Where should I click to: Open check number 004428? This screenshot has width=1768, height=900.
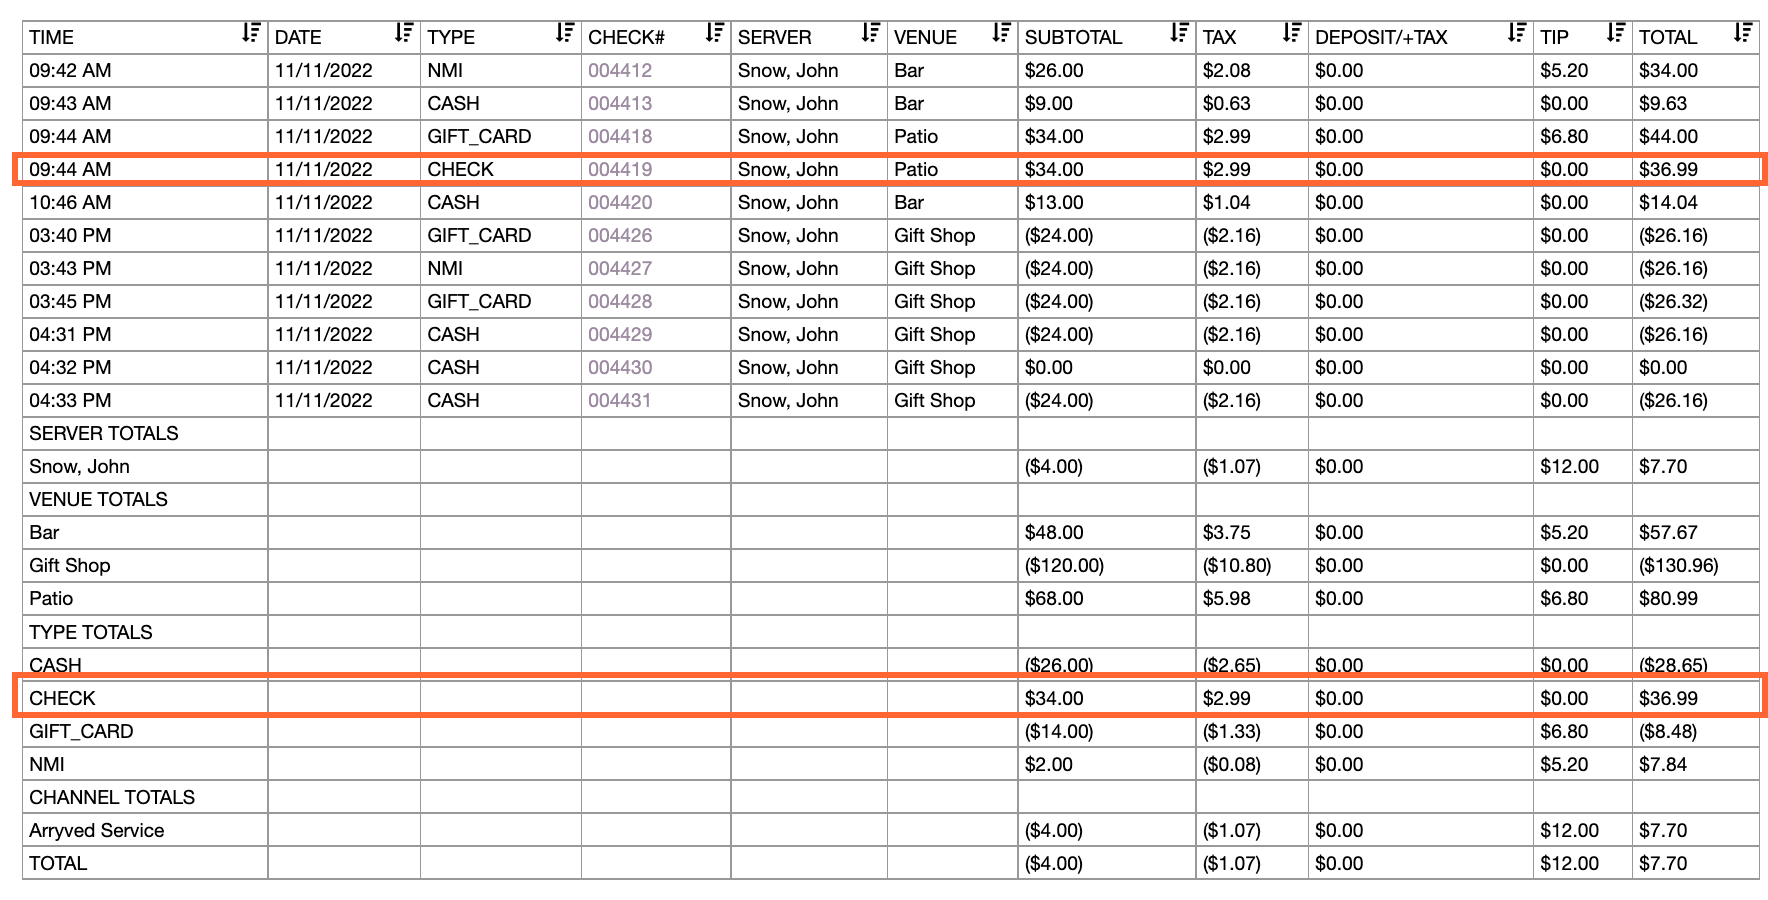pos(620,301)
